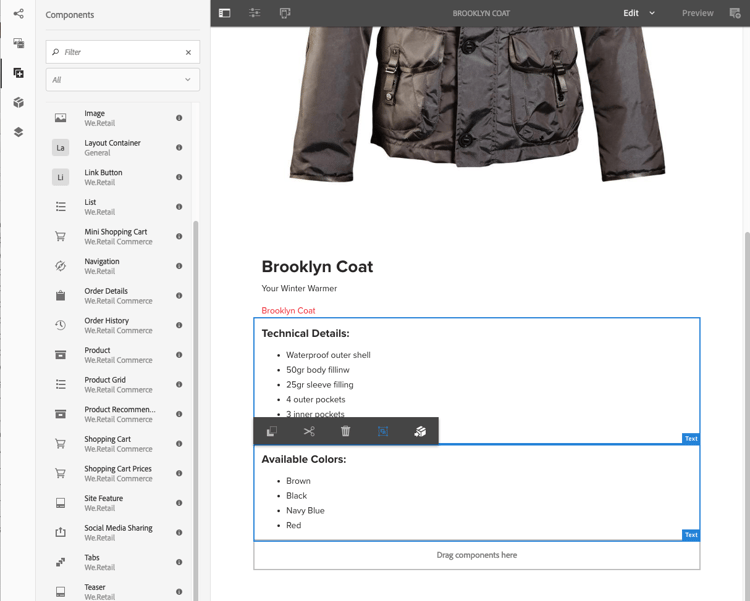Select the Product component row
The width and height of the screenshot is (750, 601).
point(119,355)
